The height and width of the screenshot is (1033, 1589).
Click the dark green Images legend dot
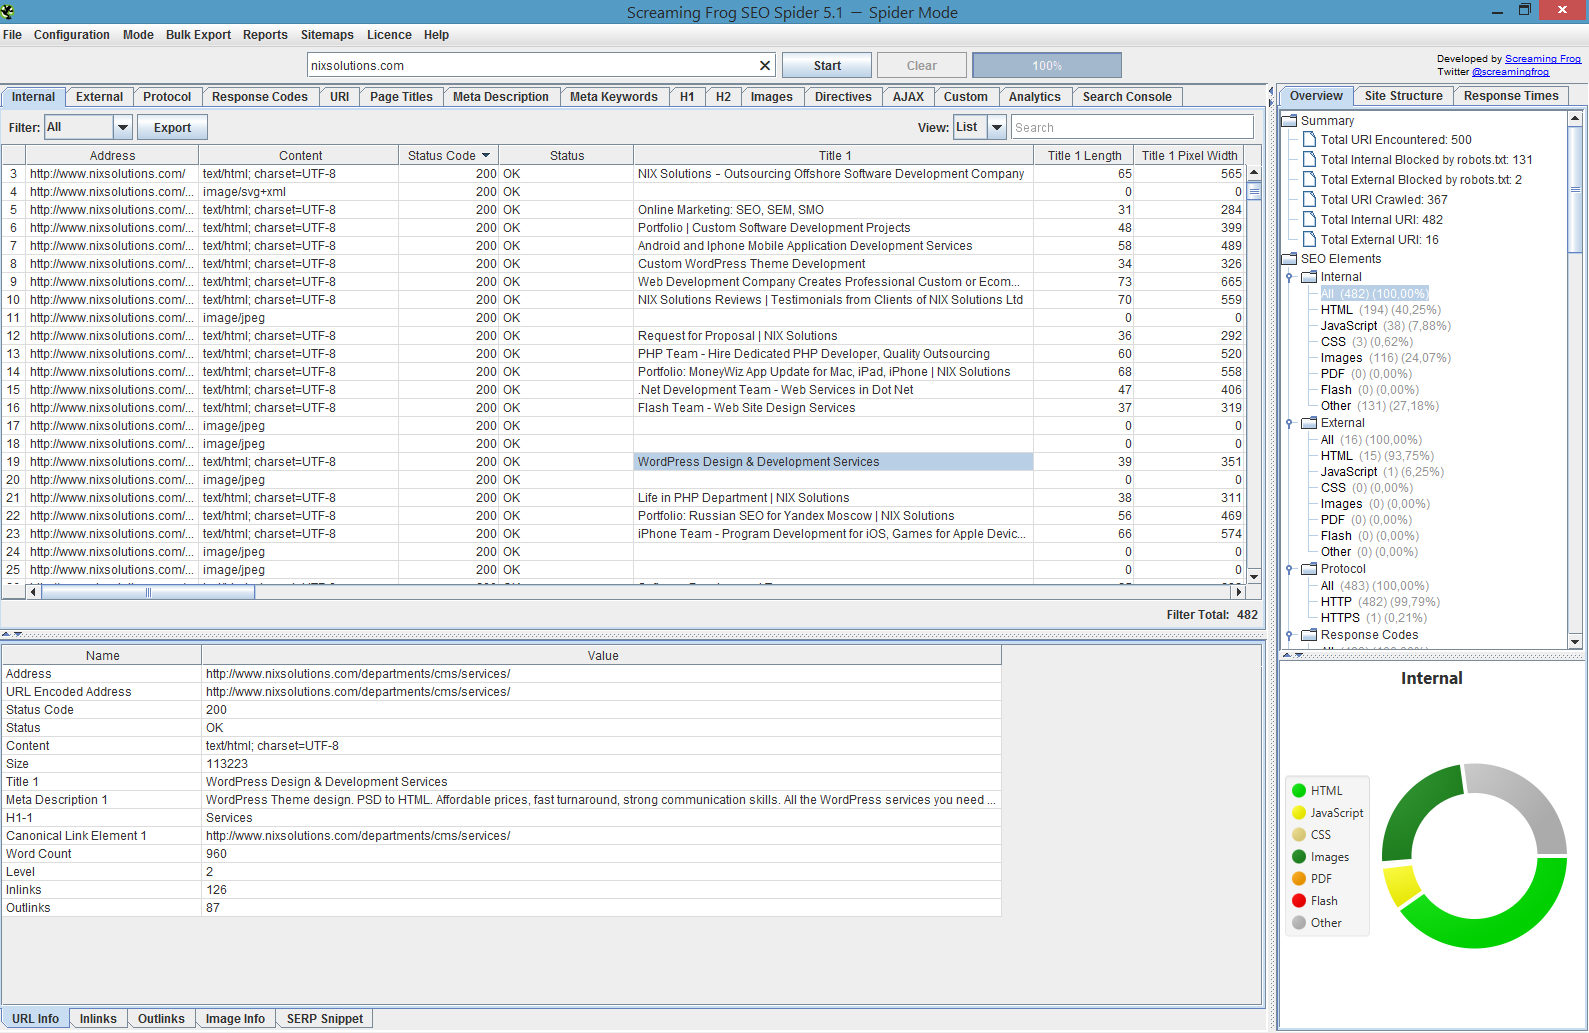coord(1299,857)
